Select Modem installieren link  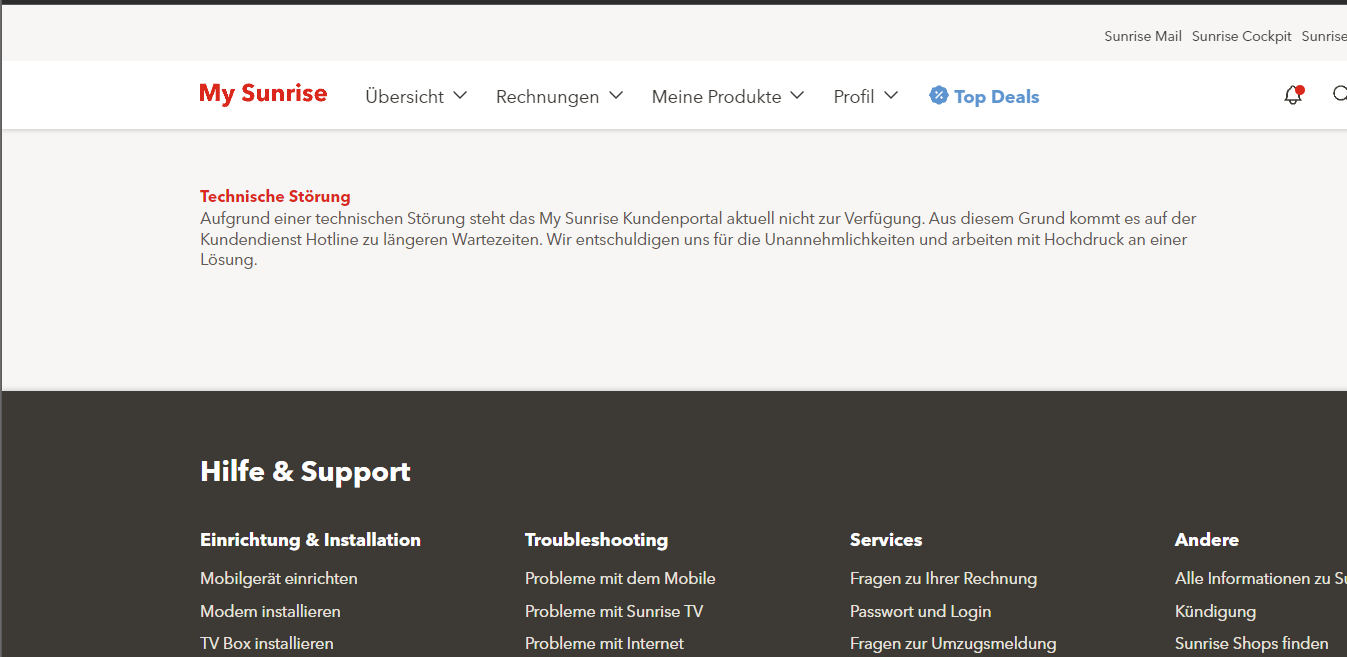tap(270, 611)
